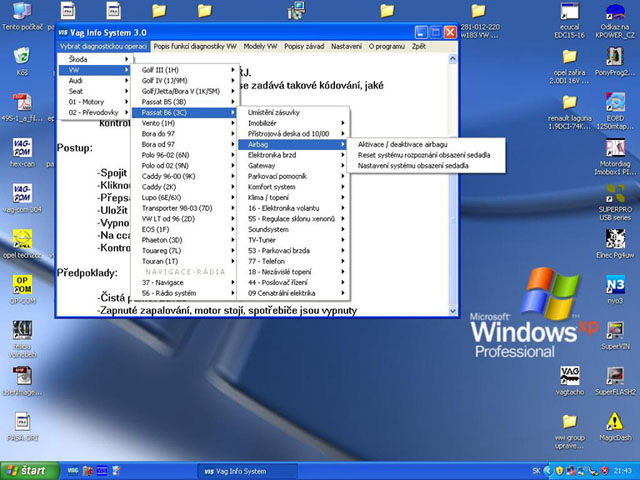Expand the Komfort system submenu
The width and height of the screenshot is (640, 480).
click(x=293, y=187)
